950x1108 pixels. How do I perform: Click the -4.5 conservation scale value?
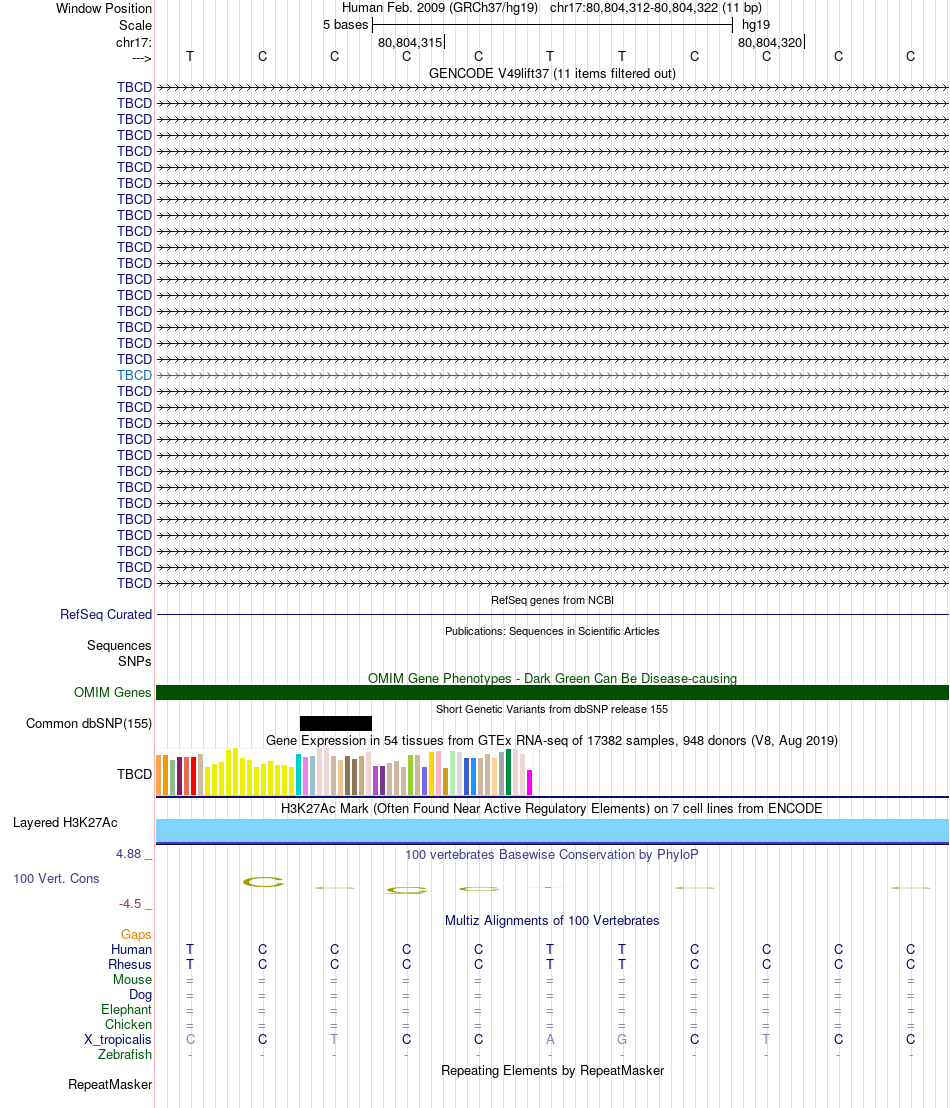130,904
